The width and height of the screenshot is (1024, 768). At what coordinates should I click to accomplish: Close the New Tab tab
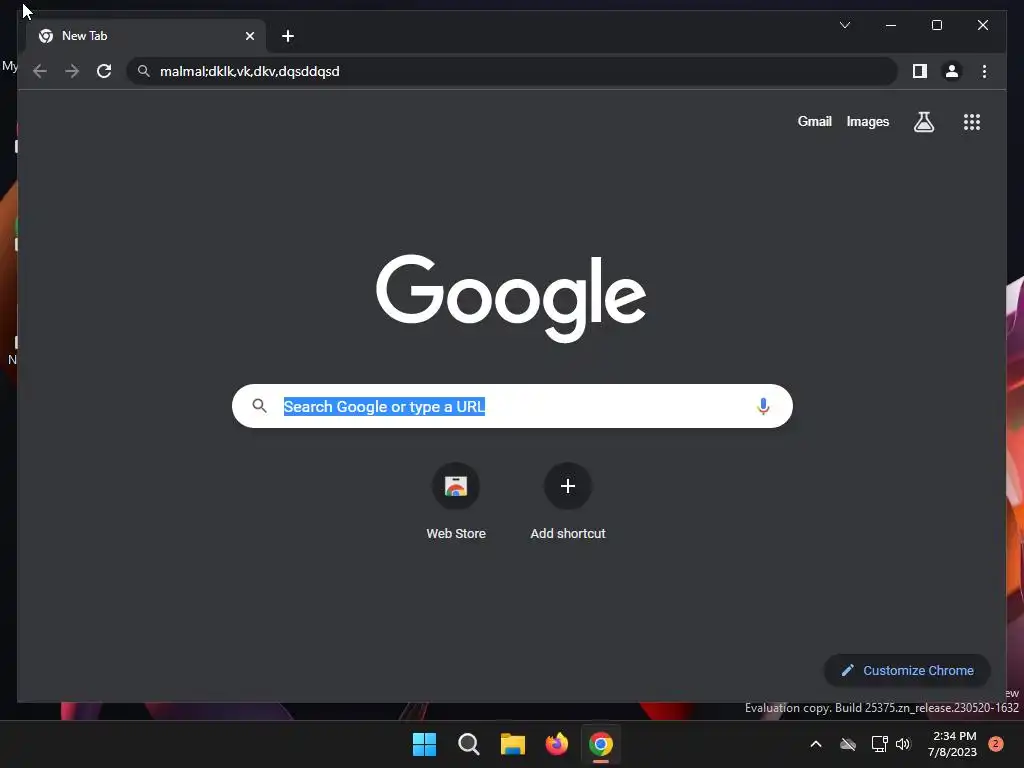249,36
